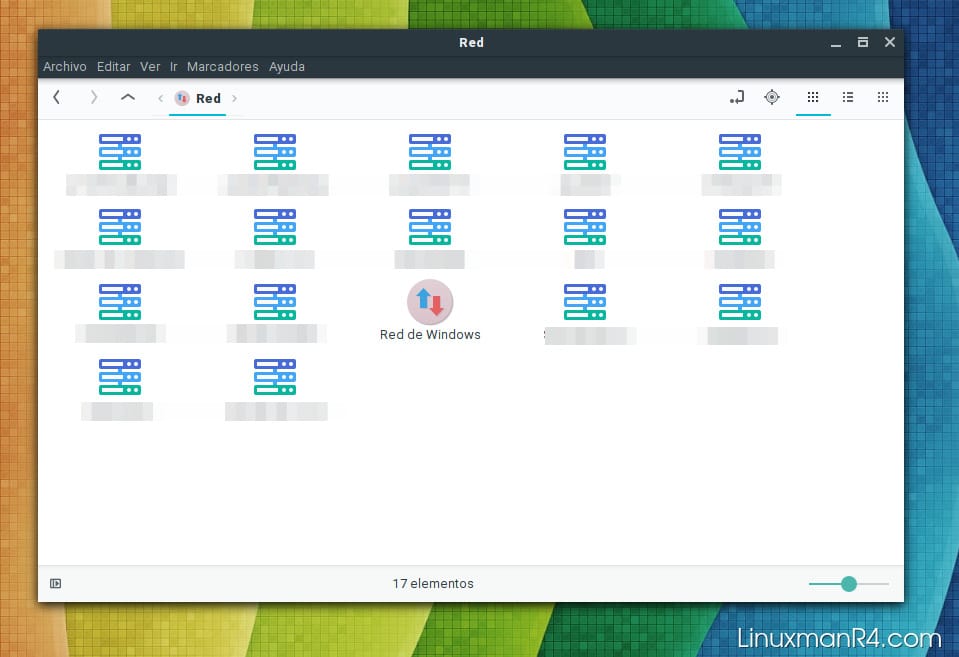Toggle the location entry bar icon
Screen dimensions: 959x657
tap(737, 98)
